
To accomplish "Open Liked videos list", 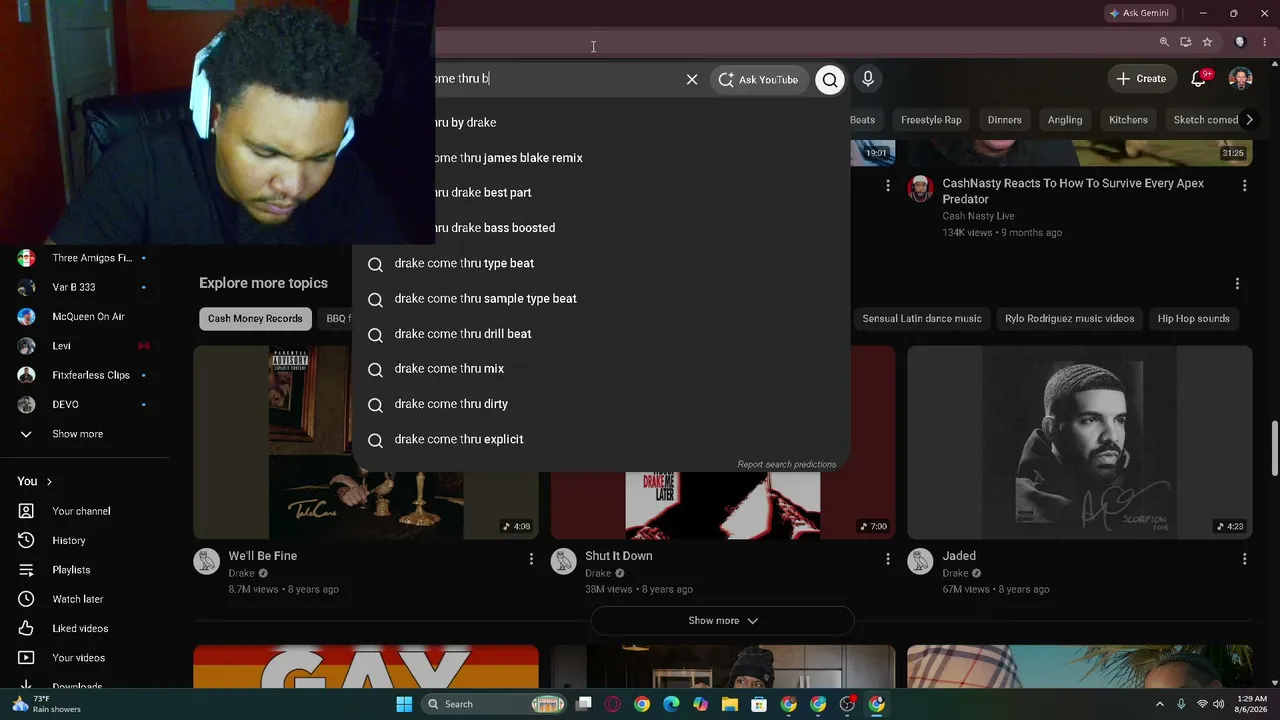I will [x=85, y=629].
